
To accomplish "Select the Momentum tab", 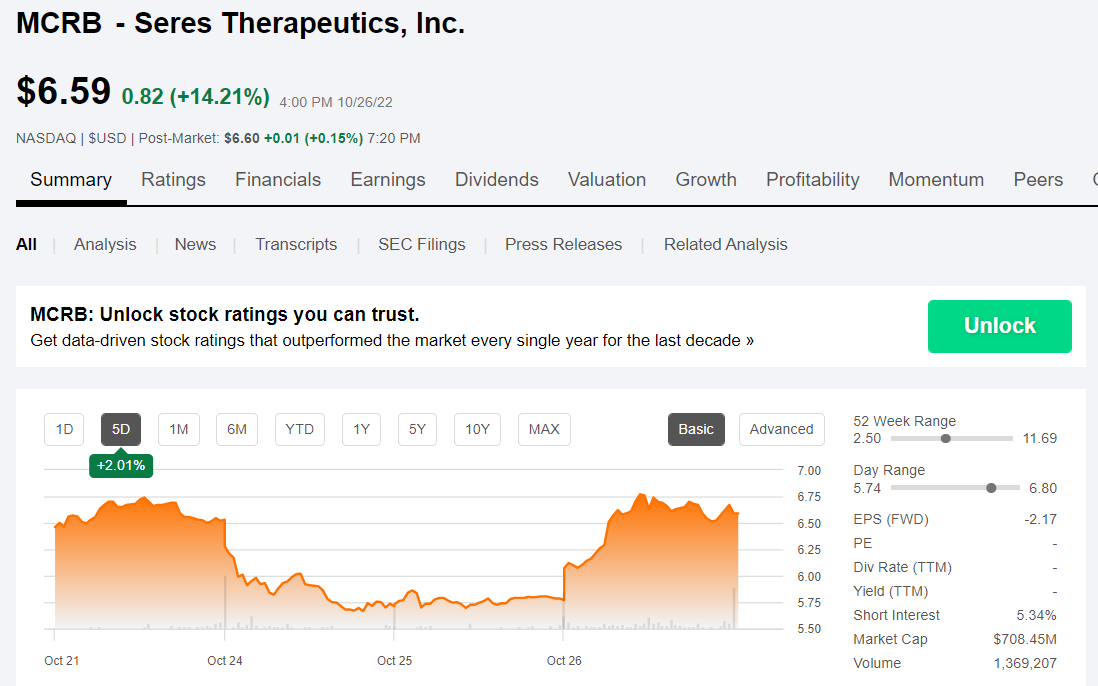I will [x=936, y=180].
